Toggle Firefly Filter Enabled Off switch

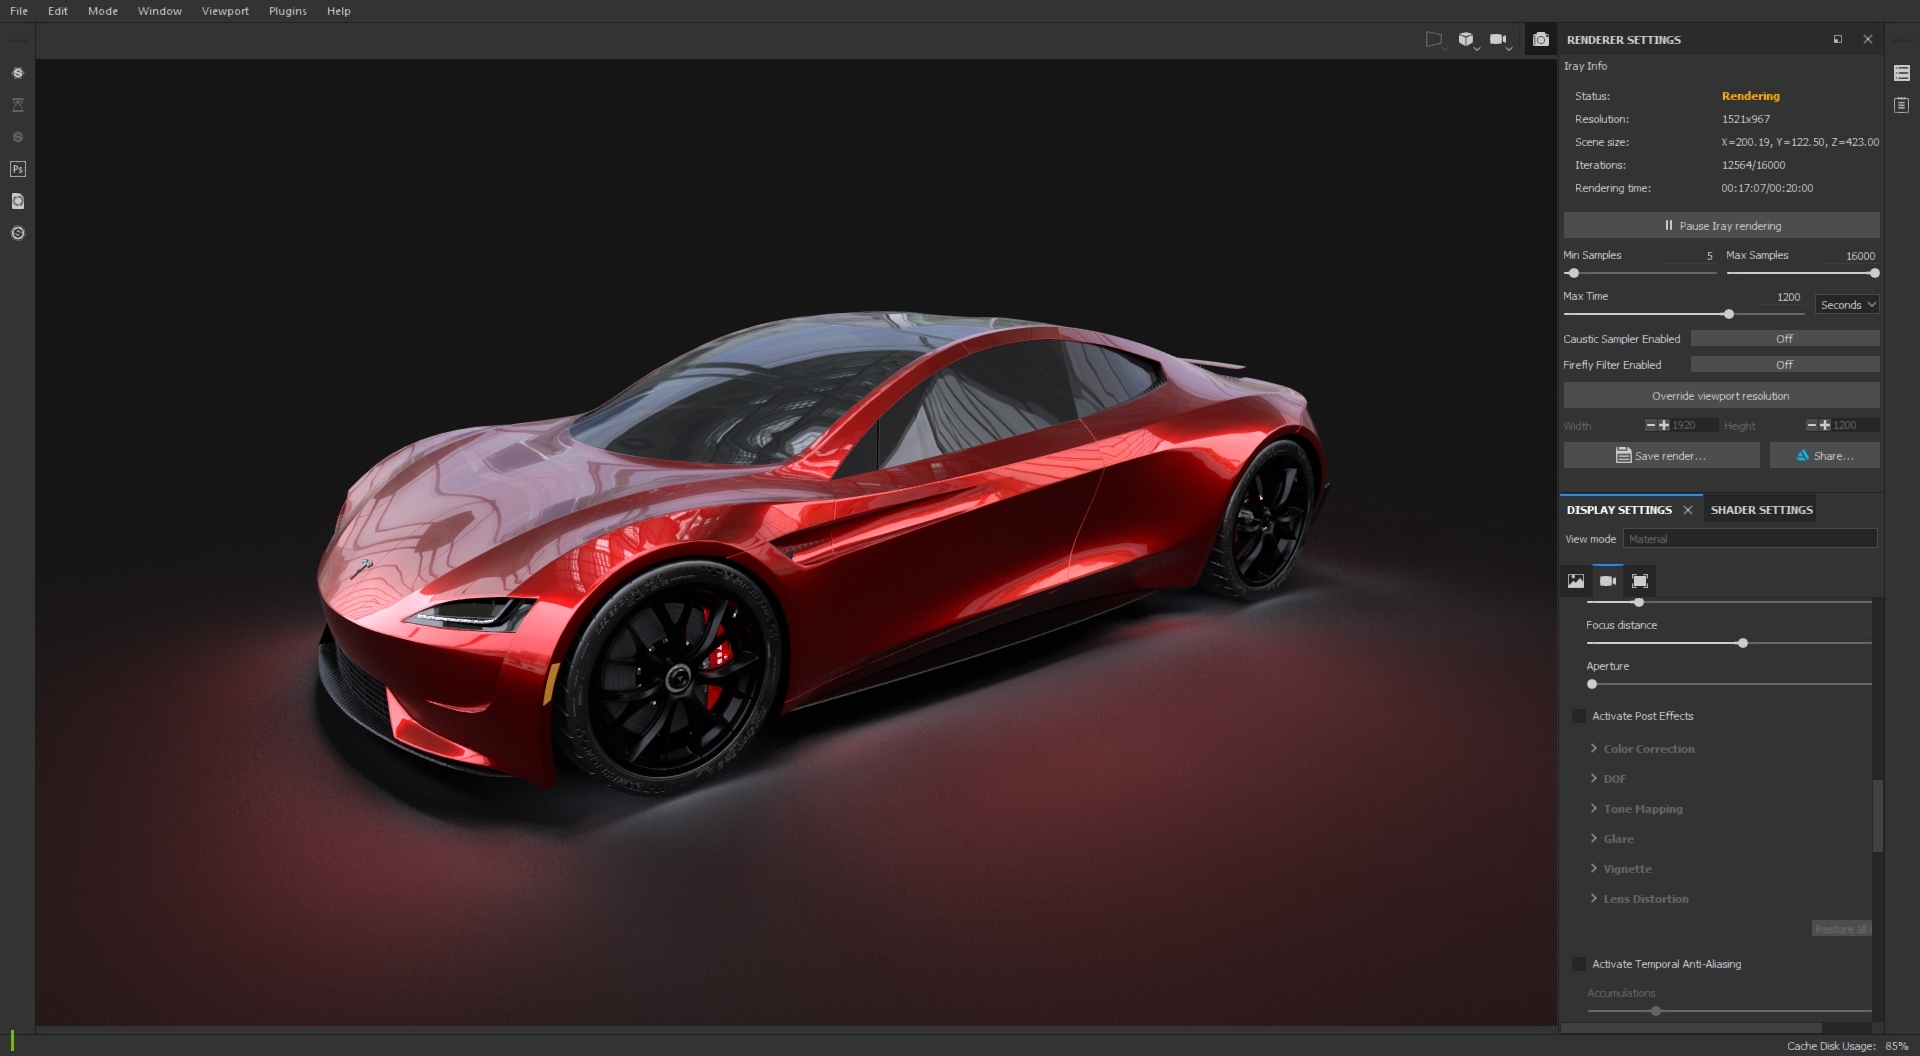1785,365
